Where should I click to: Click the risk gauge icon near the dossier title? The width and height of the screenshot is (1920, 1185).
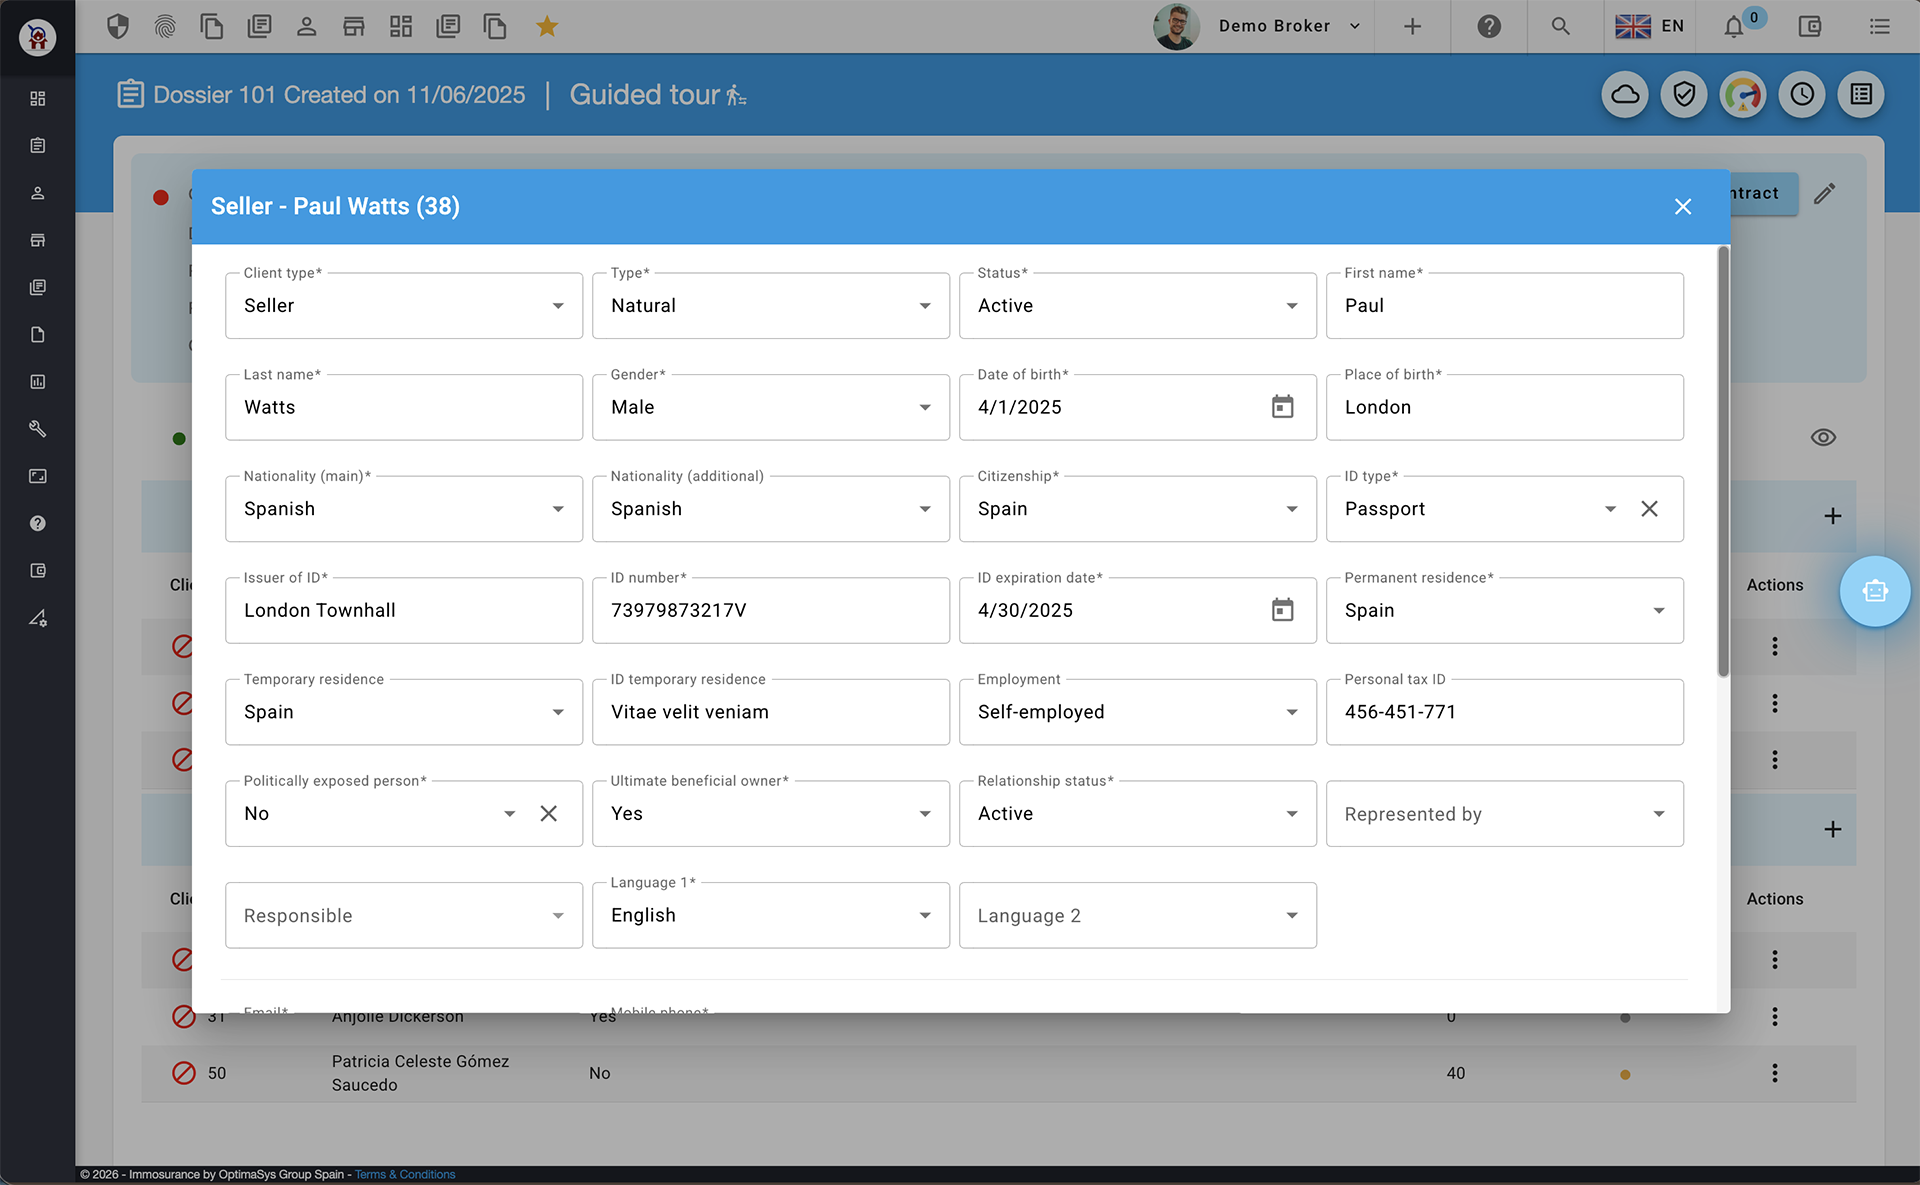1743,94
